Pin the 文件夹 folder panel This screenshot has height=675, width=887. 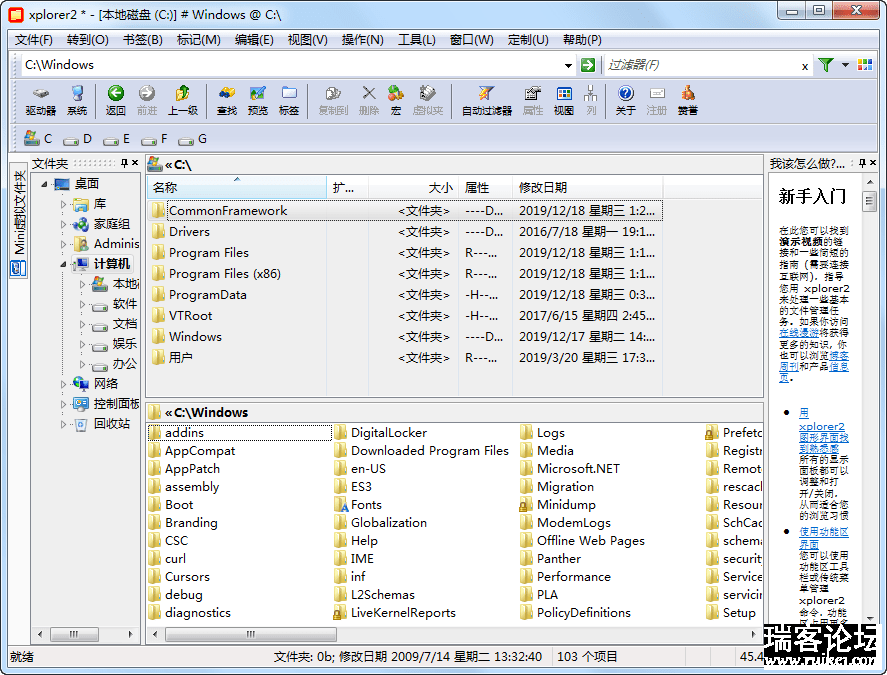tap(124, 163)
